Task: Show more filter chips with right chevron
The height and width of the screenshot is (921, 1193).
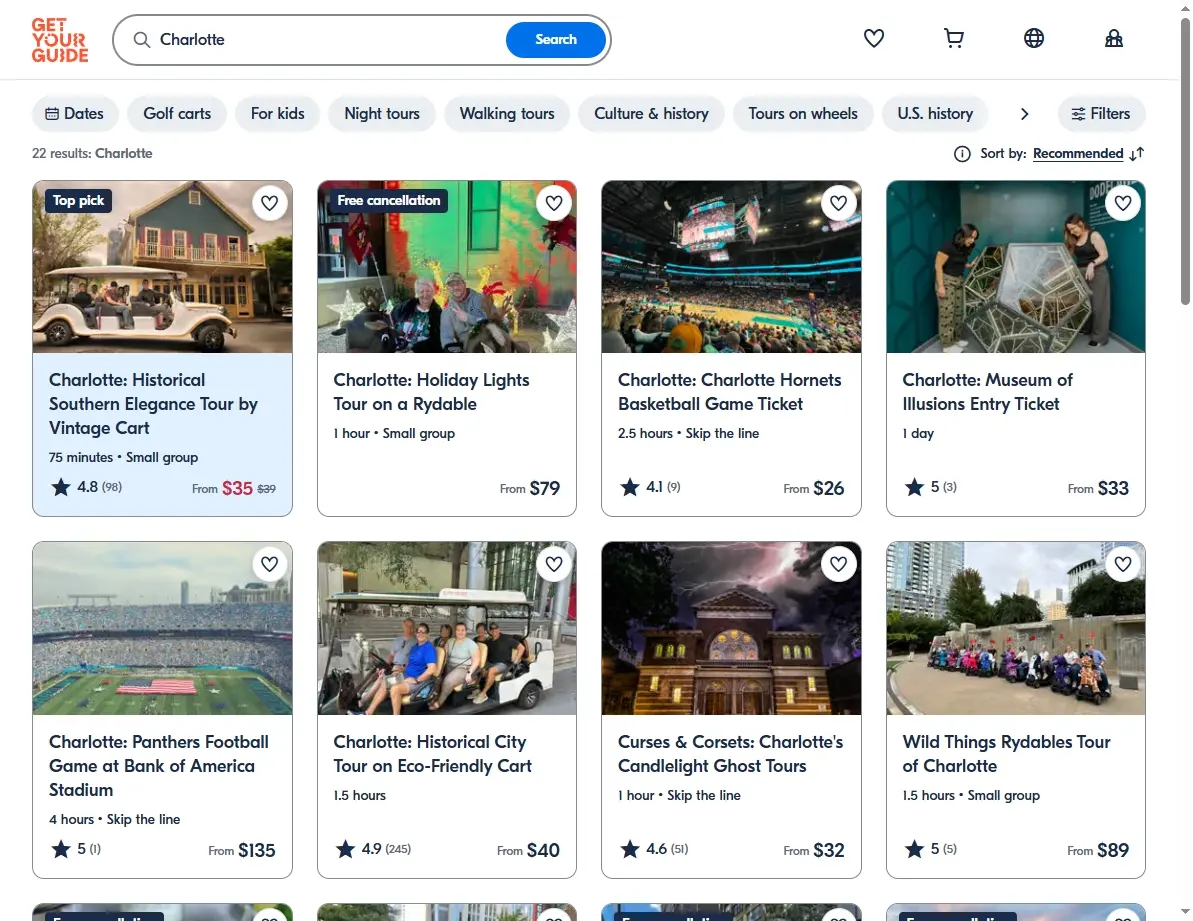Action: pyautogui.click(x=1024, y=114)
